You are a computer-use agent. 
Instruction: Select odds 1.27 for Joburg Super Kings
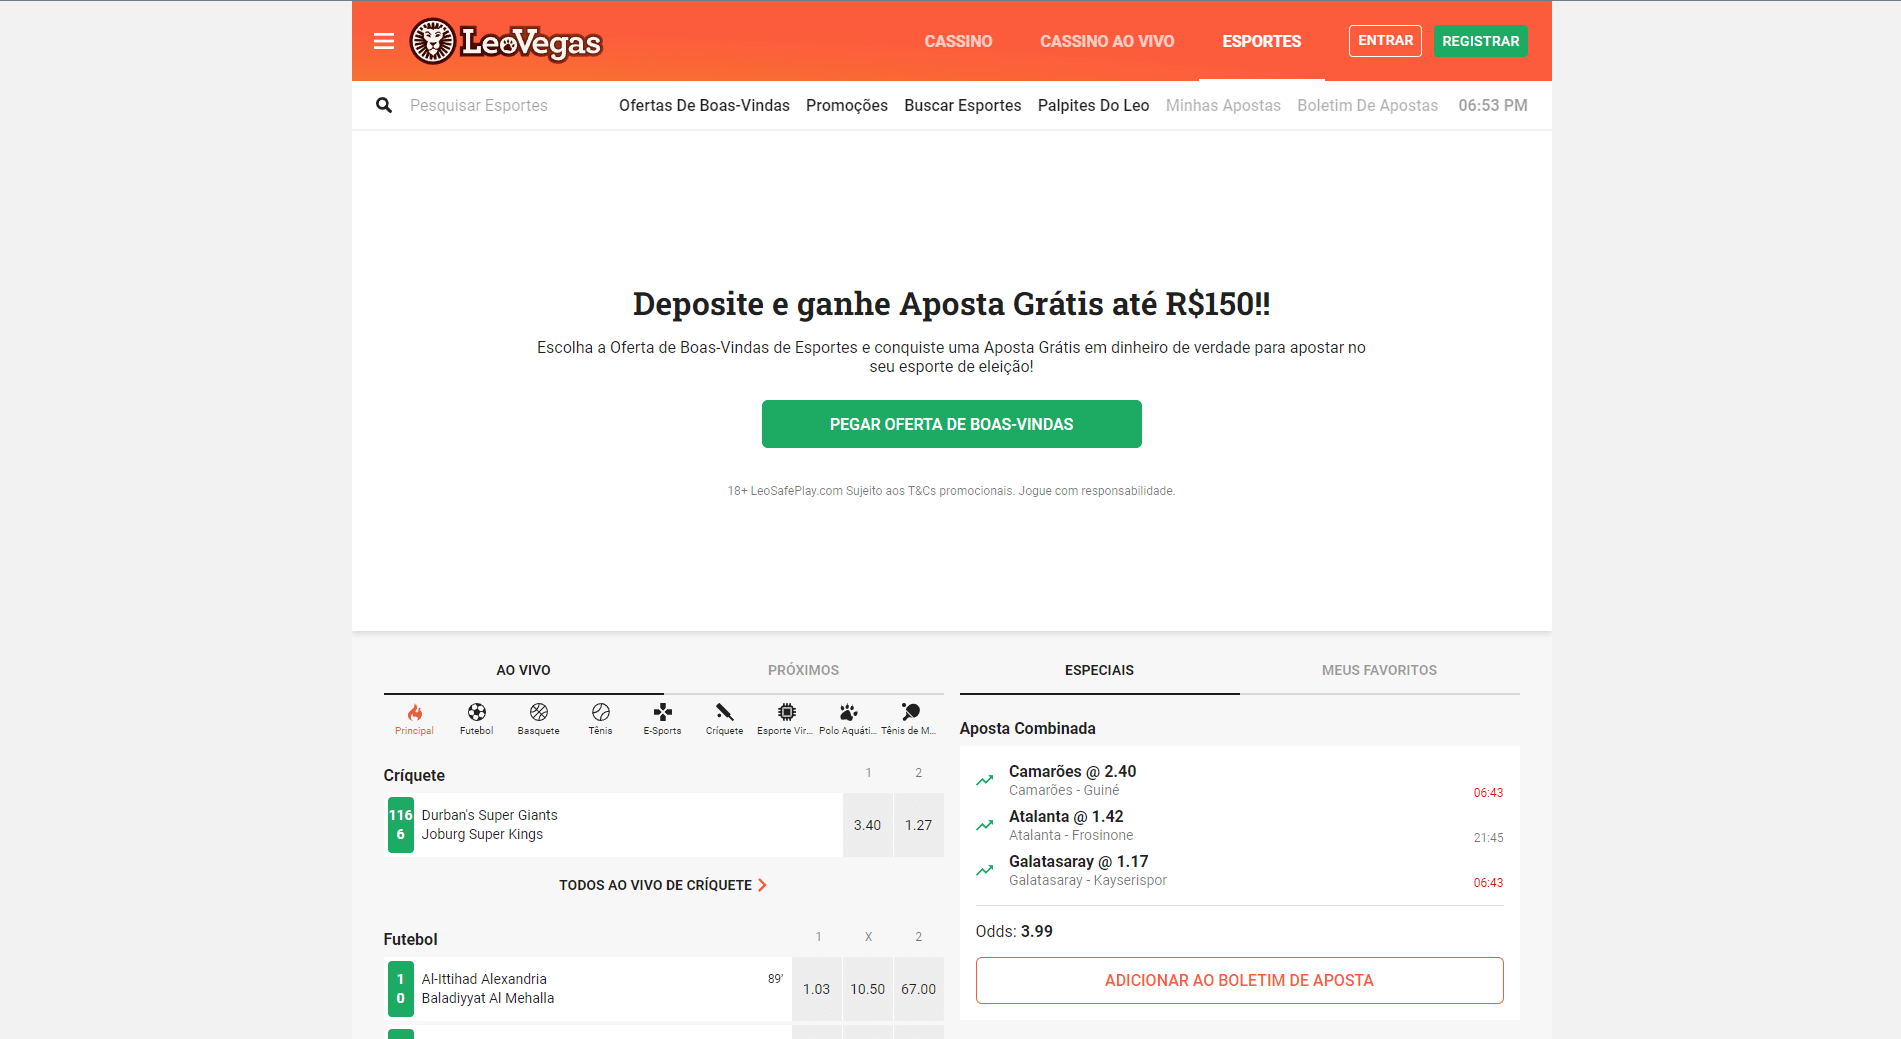tap(918, 825)
